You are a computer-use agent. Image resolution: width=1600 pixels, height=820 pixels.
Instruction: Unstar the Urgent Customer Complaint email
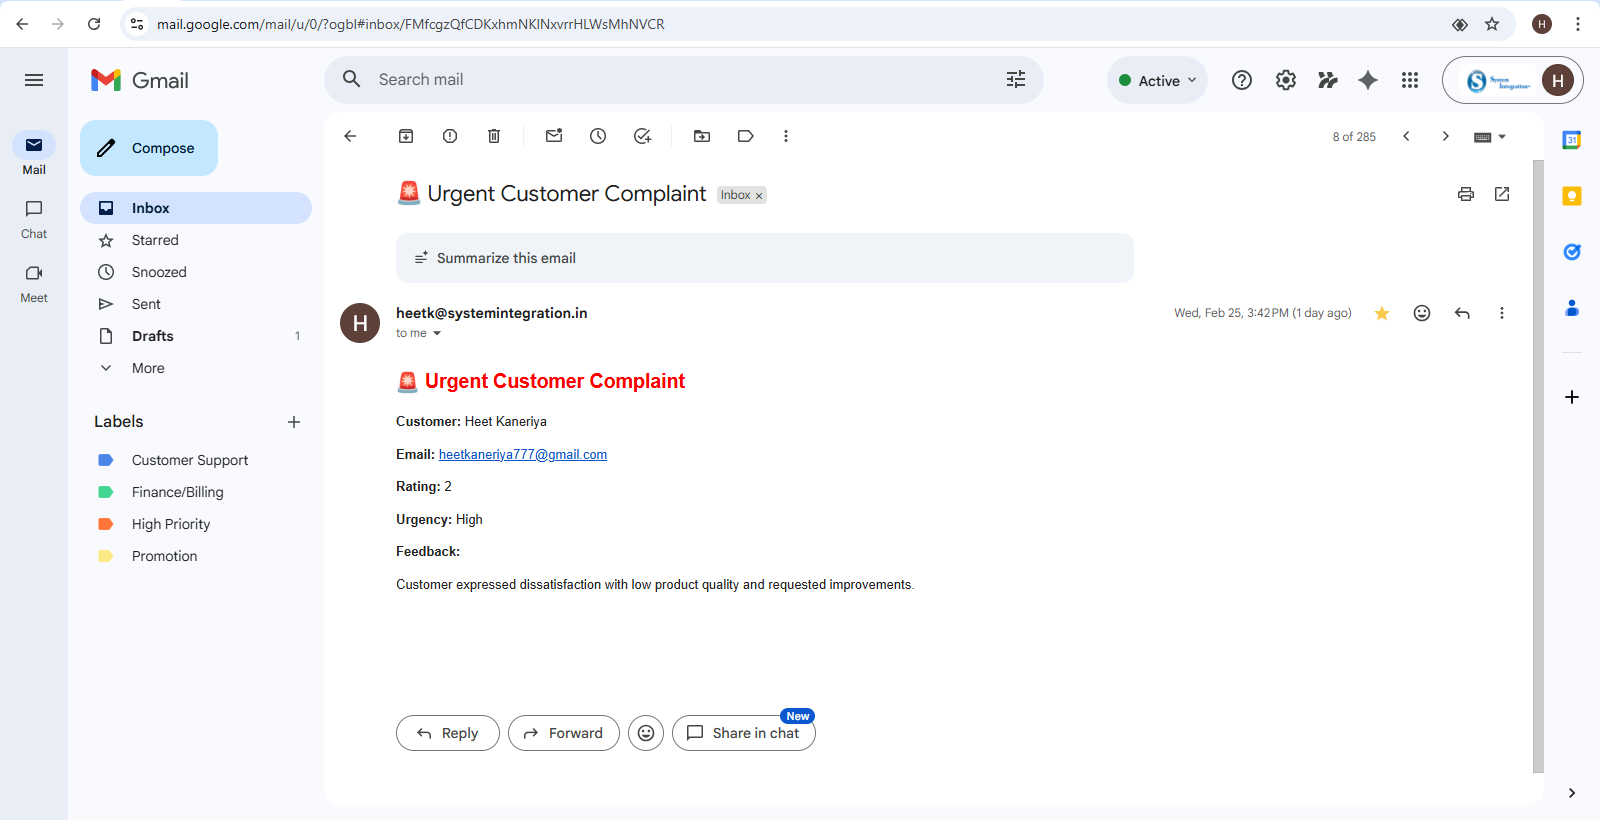[x=1382, y=313]
